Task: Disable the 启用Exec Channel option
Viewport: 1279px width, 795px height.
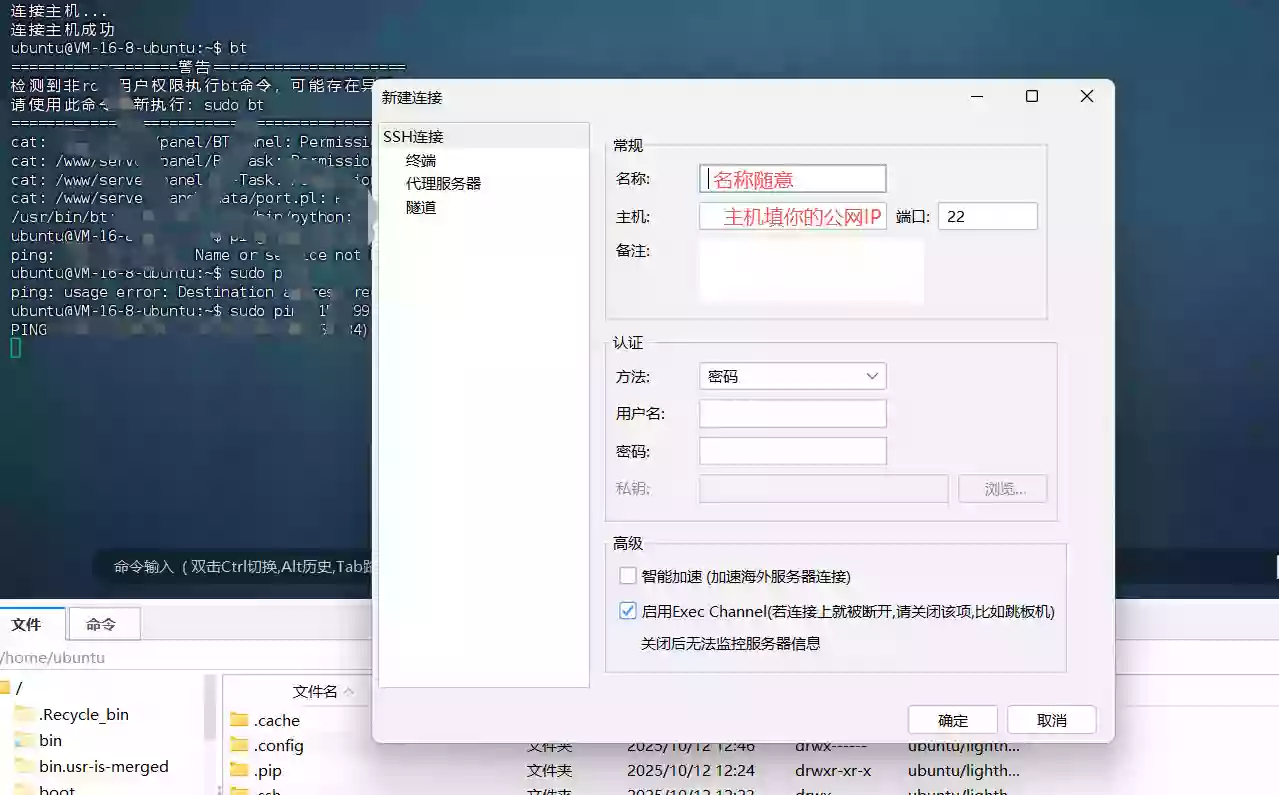Action: [628, 610]
